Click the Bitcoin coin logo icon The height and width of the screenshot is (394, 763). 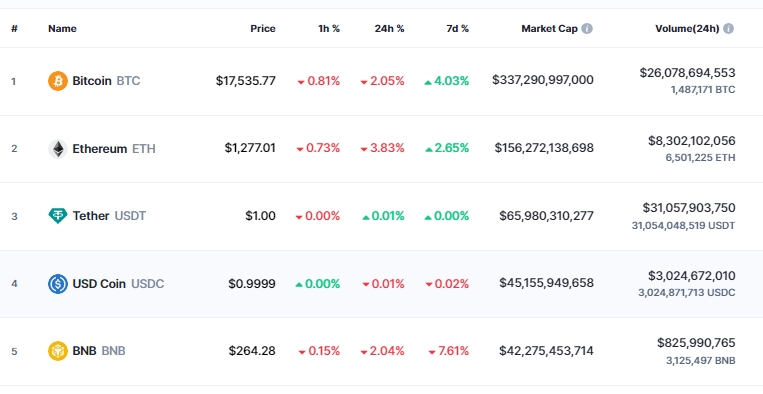(x=57, y=81)
